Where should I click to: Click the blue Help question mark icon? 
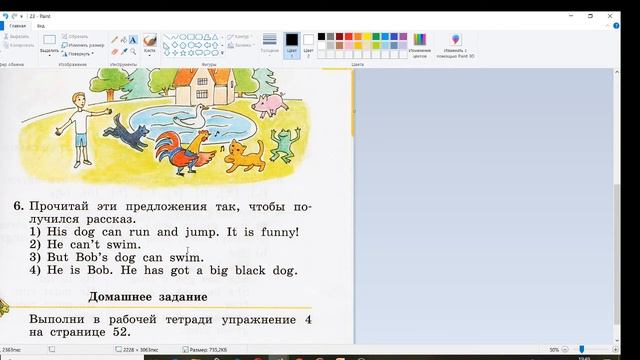point(616,26)
